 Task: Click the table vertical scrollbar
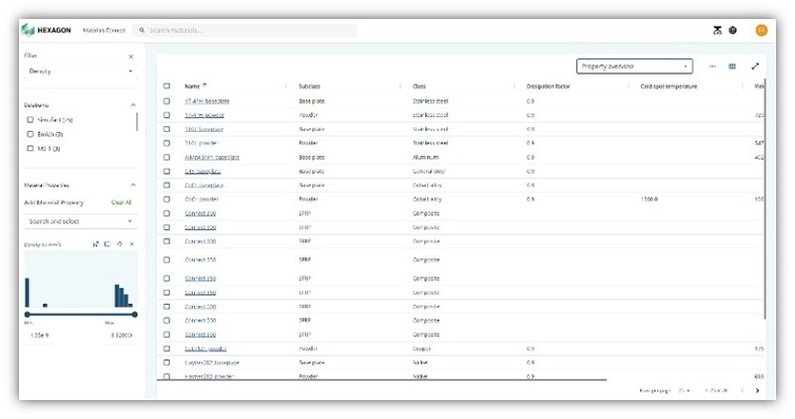pos(765,199)
